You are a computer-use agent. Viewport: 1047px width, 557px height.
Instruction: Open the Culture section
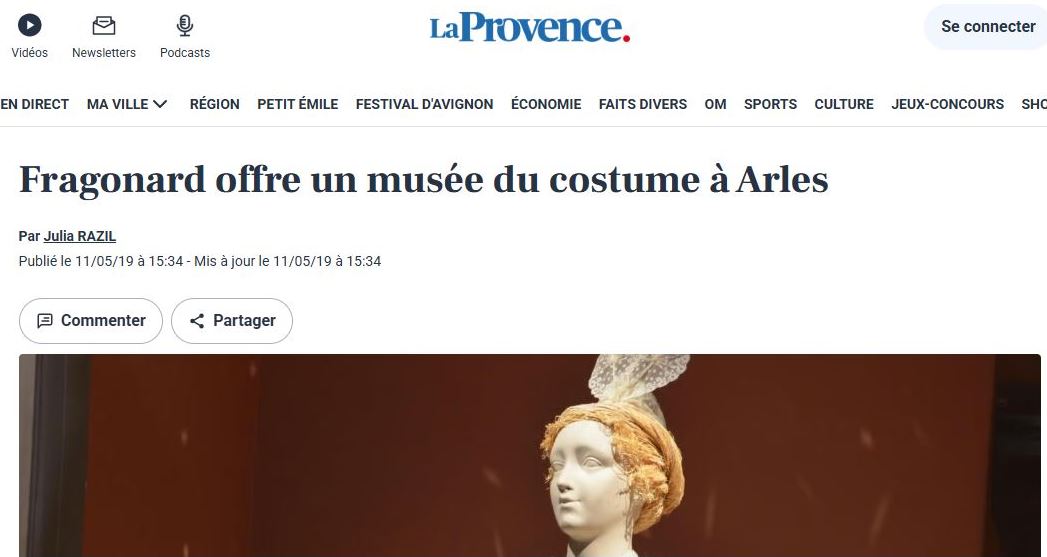pos(844,104)
